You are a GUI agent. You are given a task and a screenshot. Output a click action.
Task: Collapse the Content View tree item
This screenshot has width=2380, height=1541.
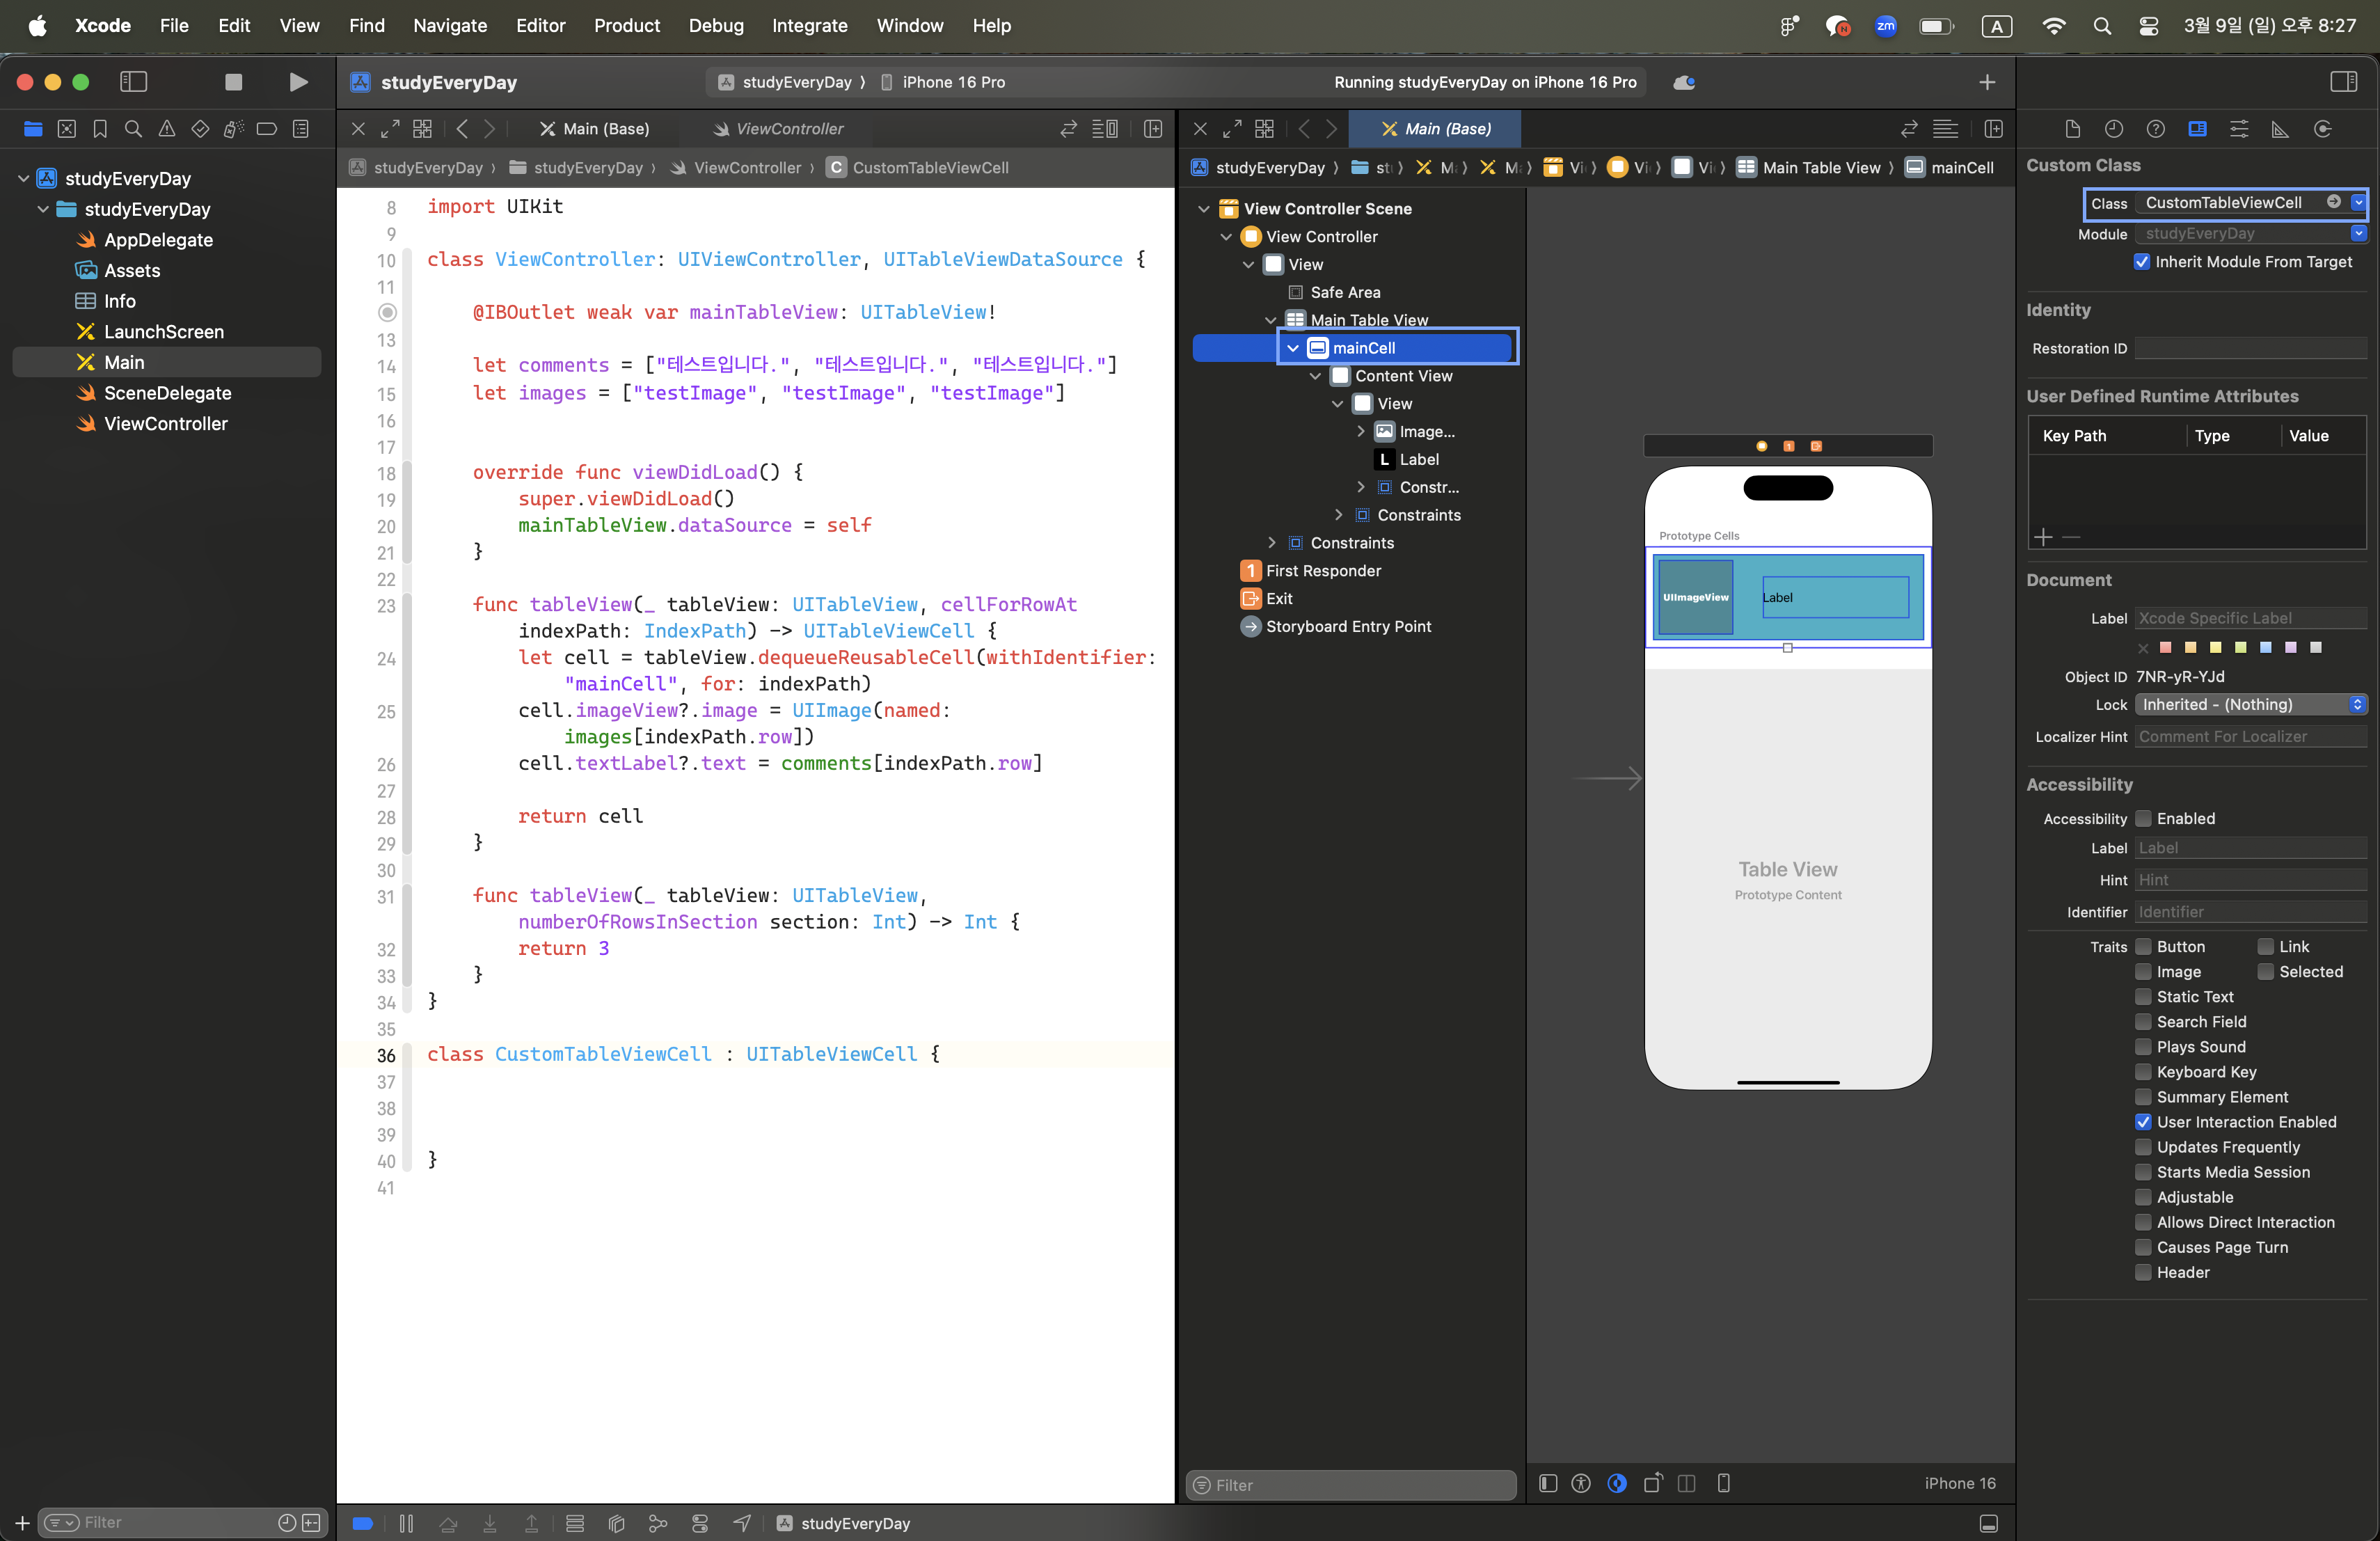[1316, 376]
